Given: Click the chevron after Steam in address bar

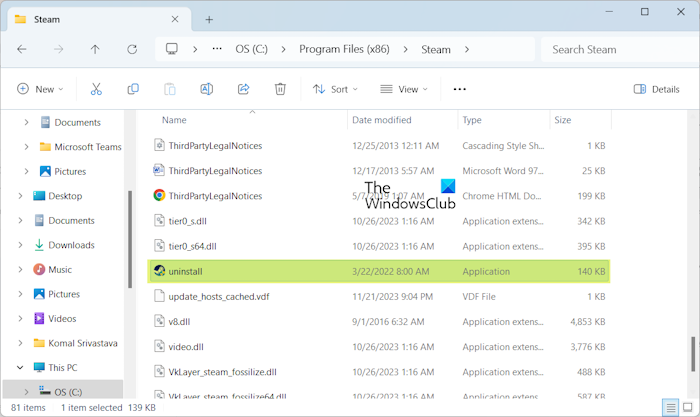Looking at the screenshot, I should coord(467,49).
